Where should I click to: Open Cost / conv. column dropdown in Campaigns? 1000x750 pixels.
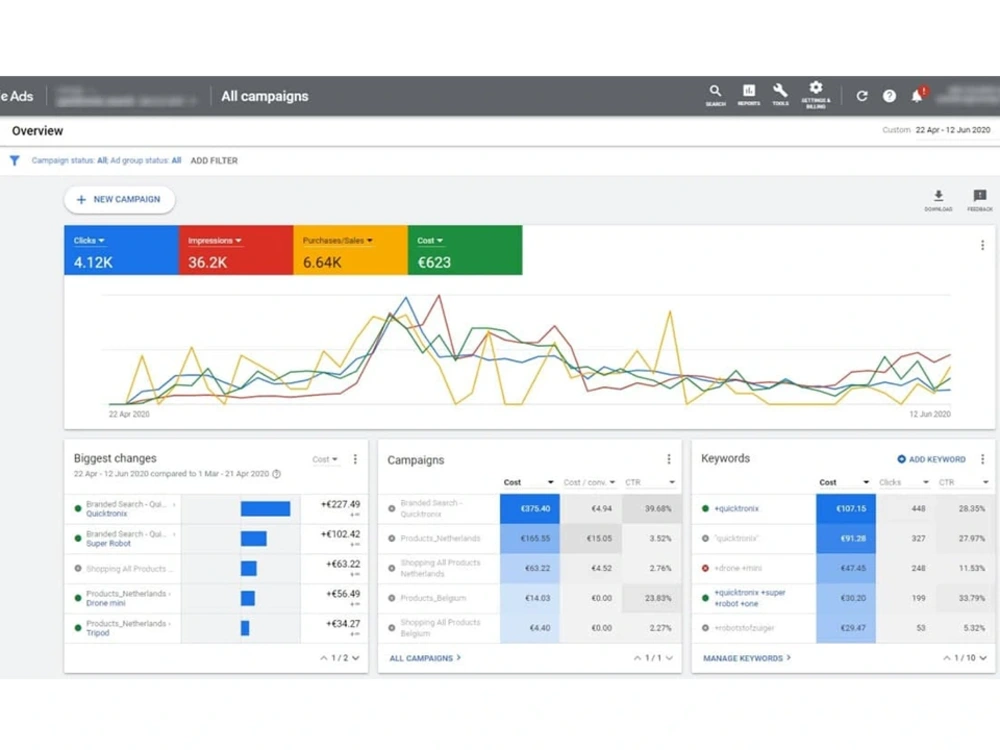pyautogui.click(x=589, y=482)
